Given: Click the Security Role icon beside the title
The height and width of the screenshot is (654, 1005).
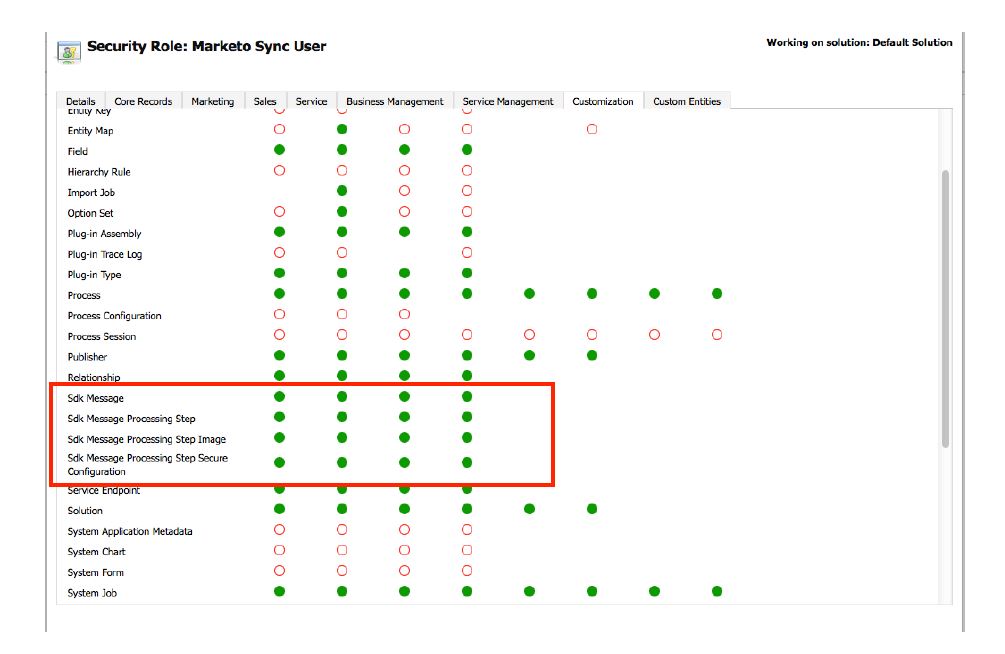Looking at the screenshot, I should point(68,50).
